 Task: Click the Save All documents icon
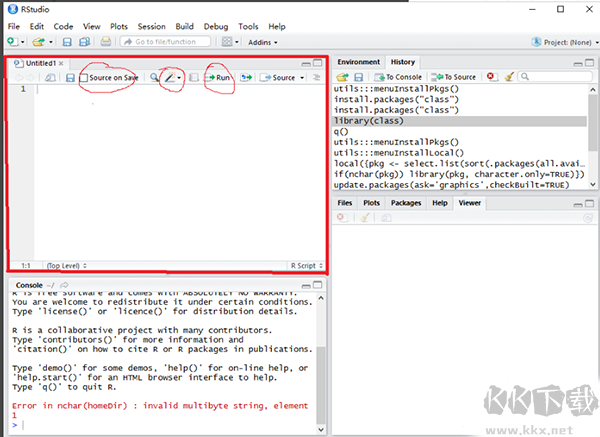84,42
